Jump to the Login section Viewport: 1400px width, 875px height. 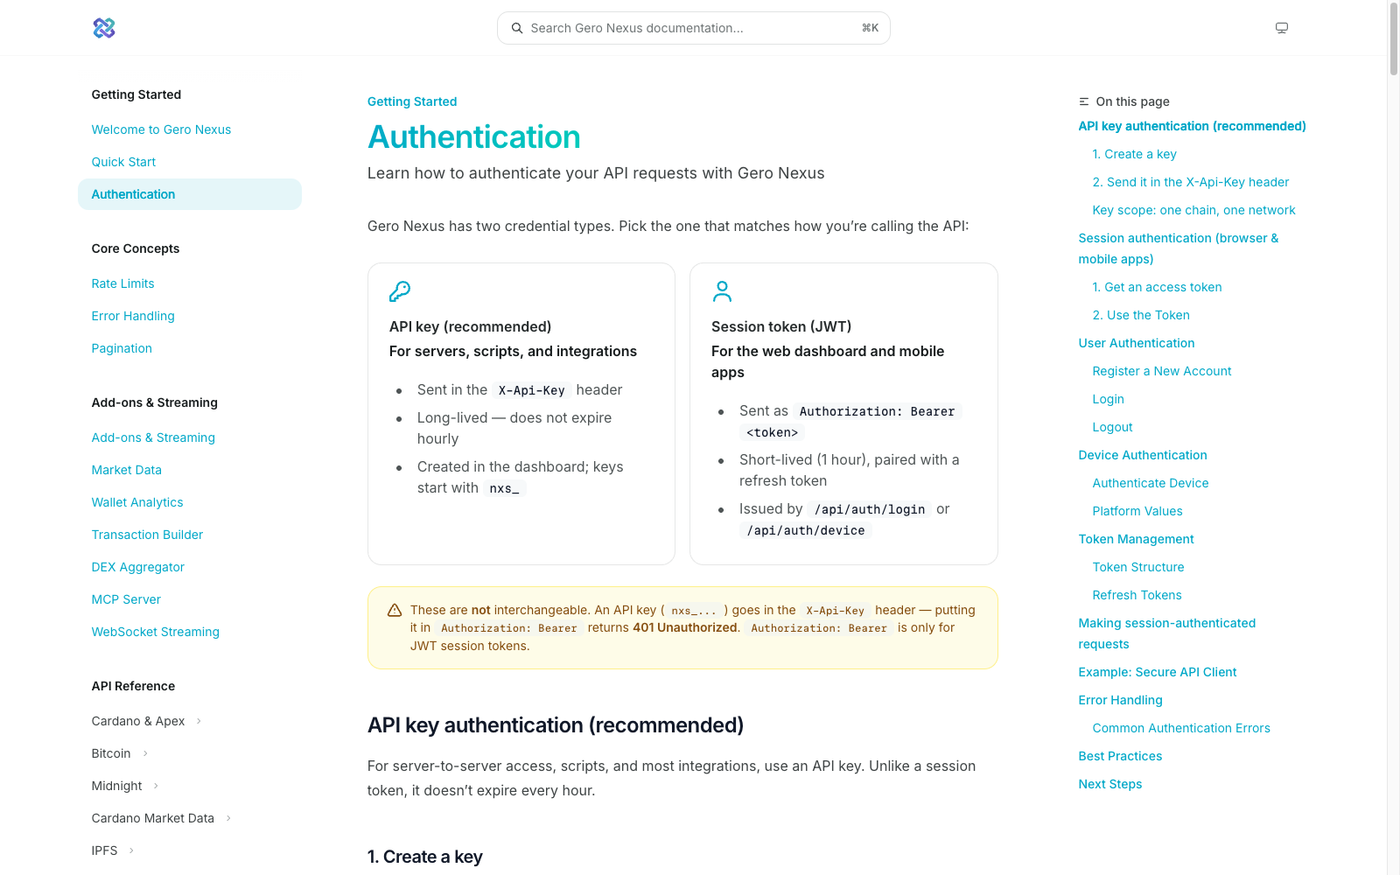(x=1108, y=399)
